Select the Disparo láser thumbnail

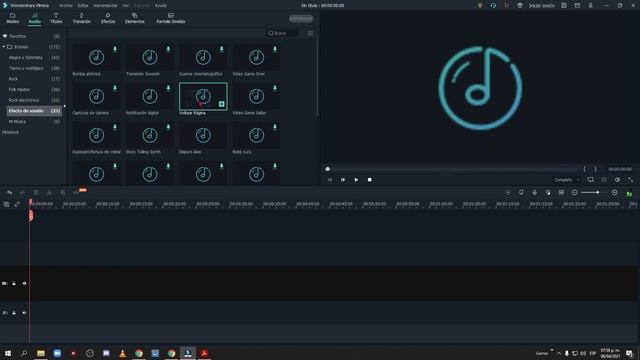click(x=203, y=135)
